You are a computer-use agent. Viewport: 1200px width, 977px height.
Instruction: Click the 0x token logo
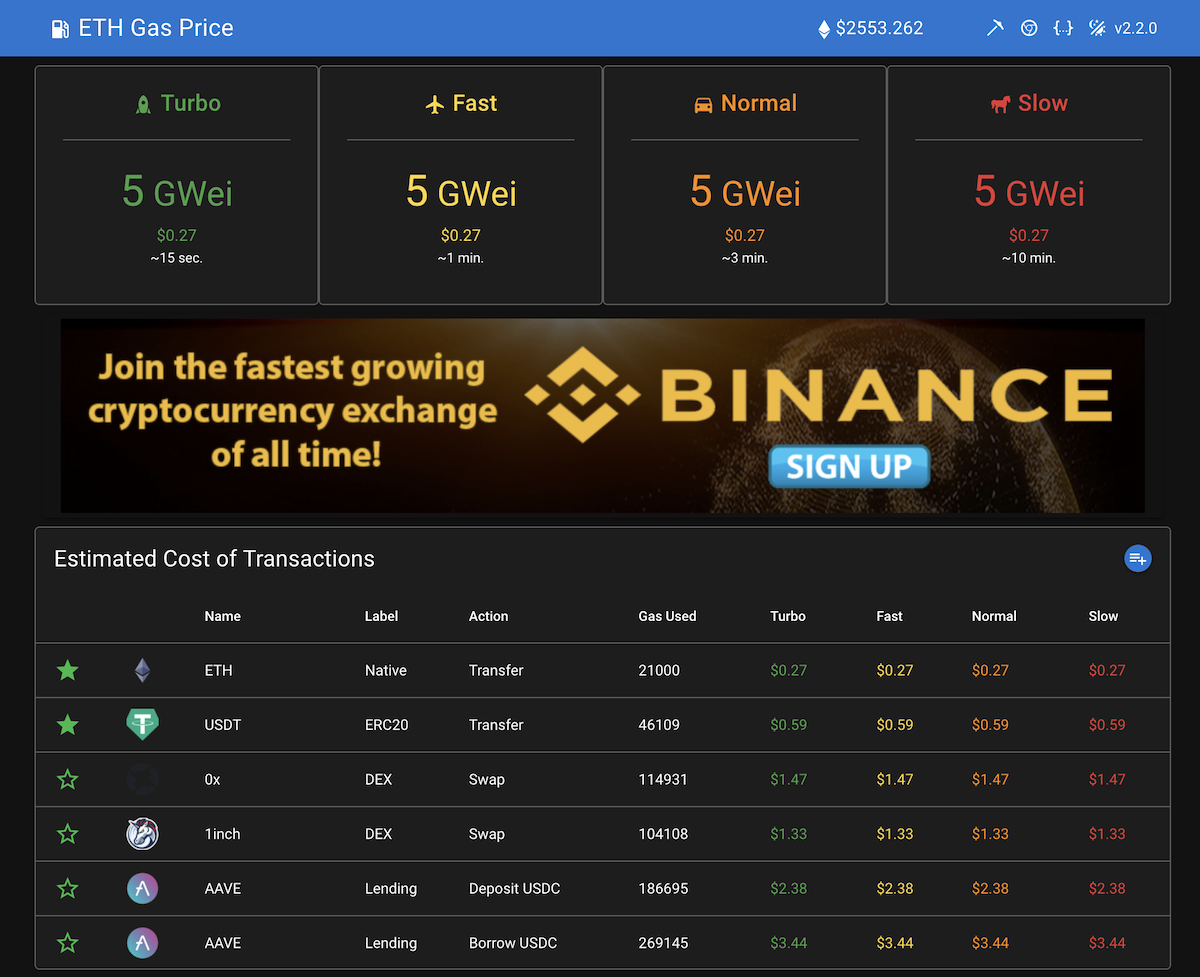click(x=142, y=779)
